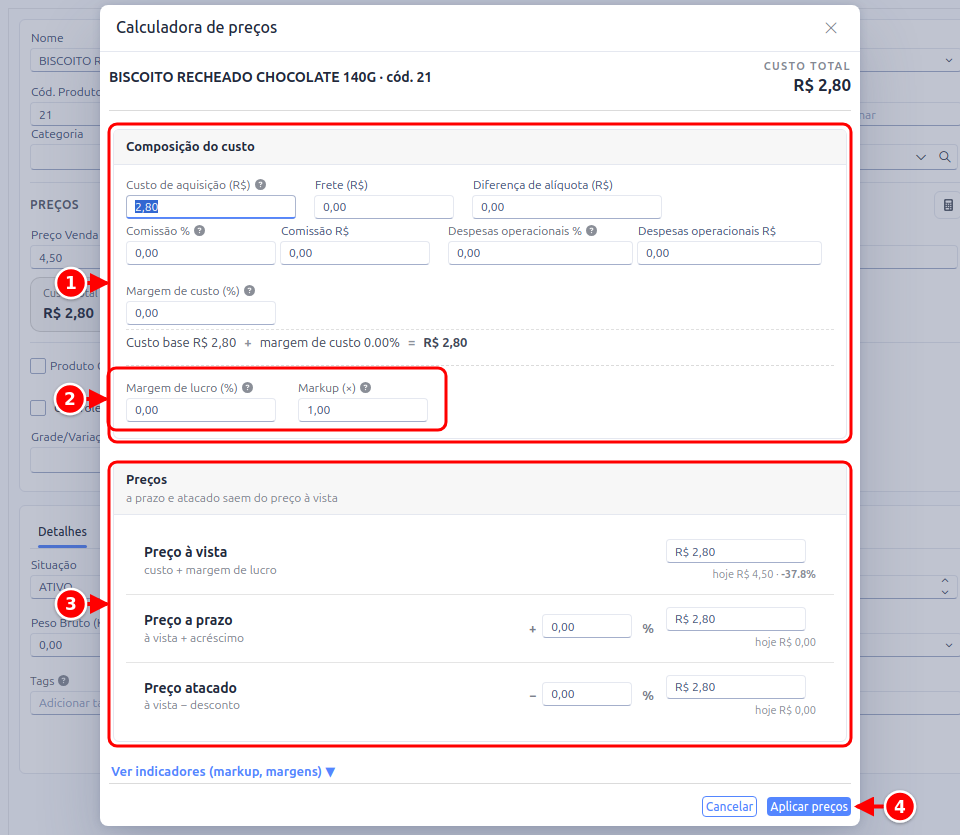Click the Margem de custo (%) field
The height and width of the screenshot is (835, 960).
coord(201,313)
